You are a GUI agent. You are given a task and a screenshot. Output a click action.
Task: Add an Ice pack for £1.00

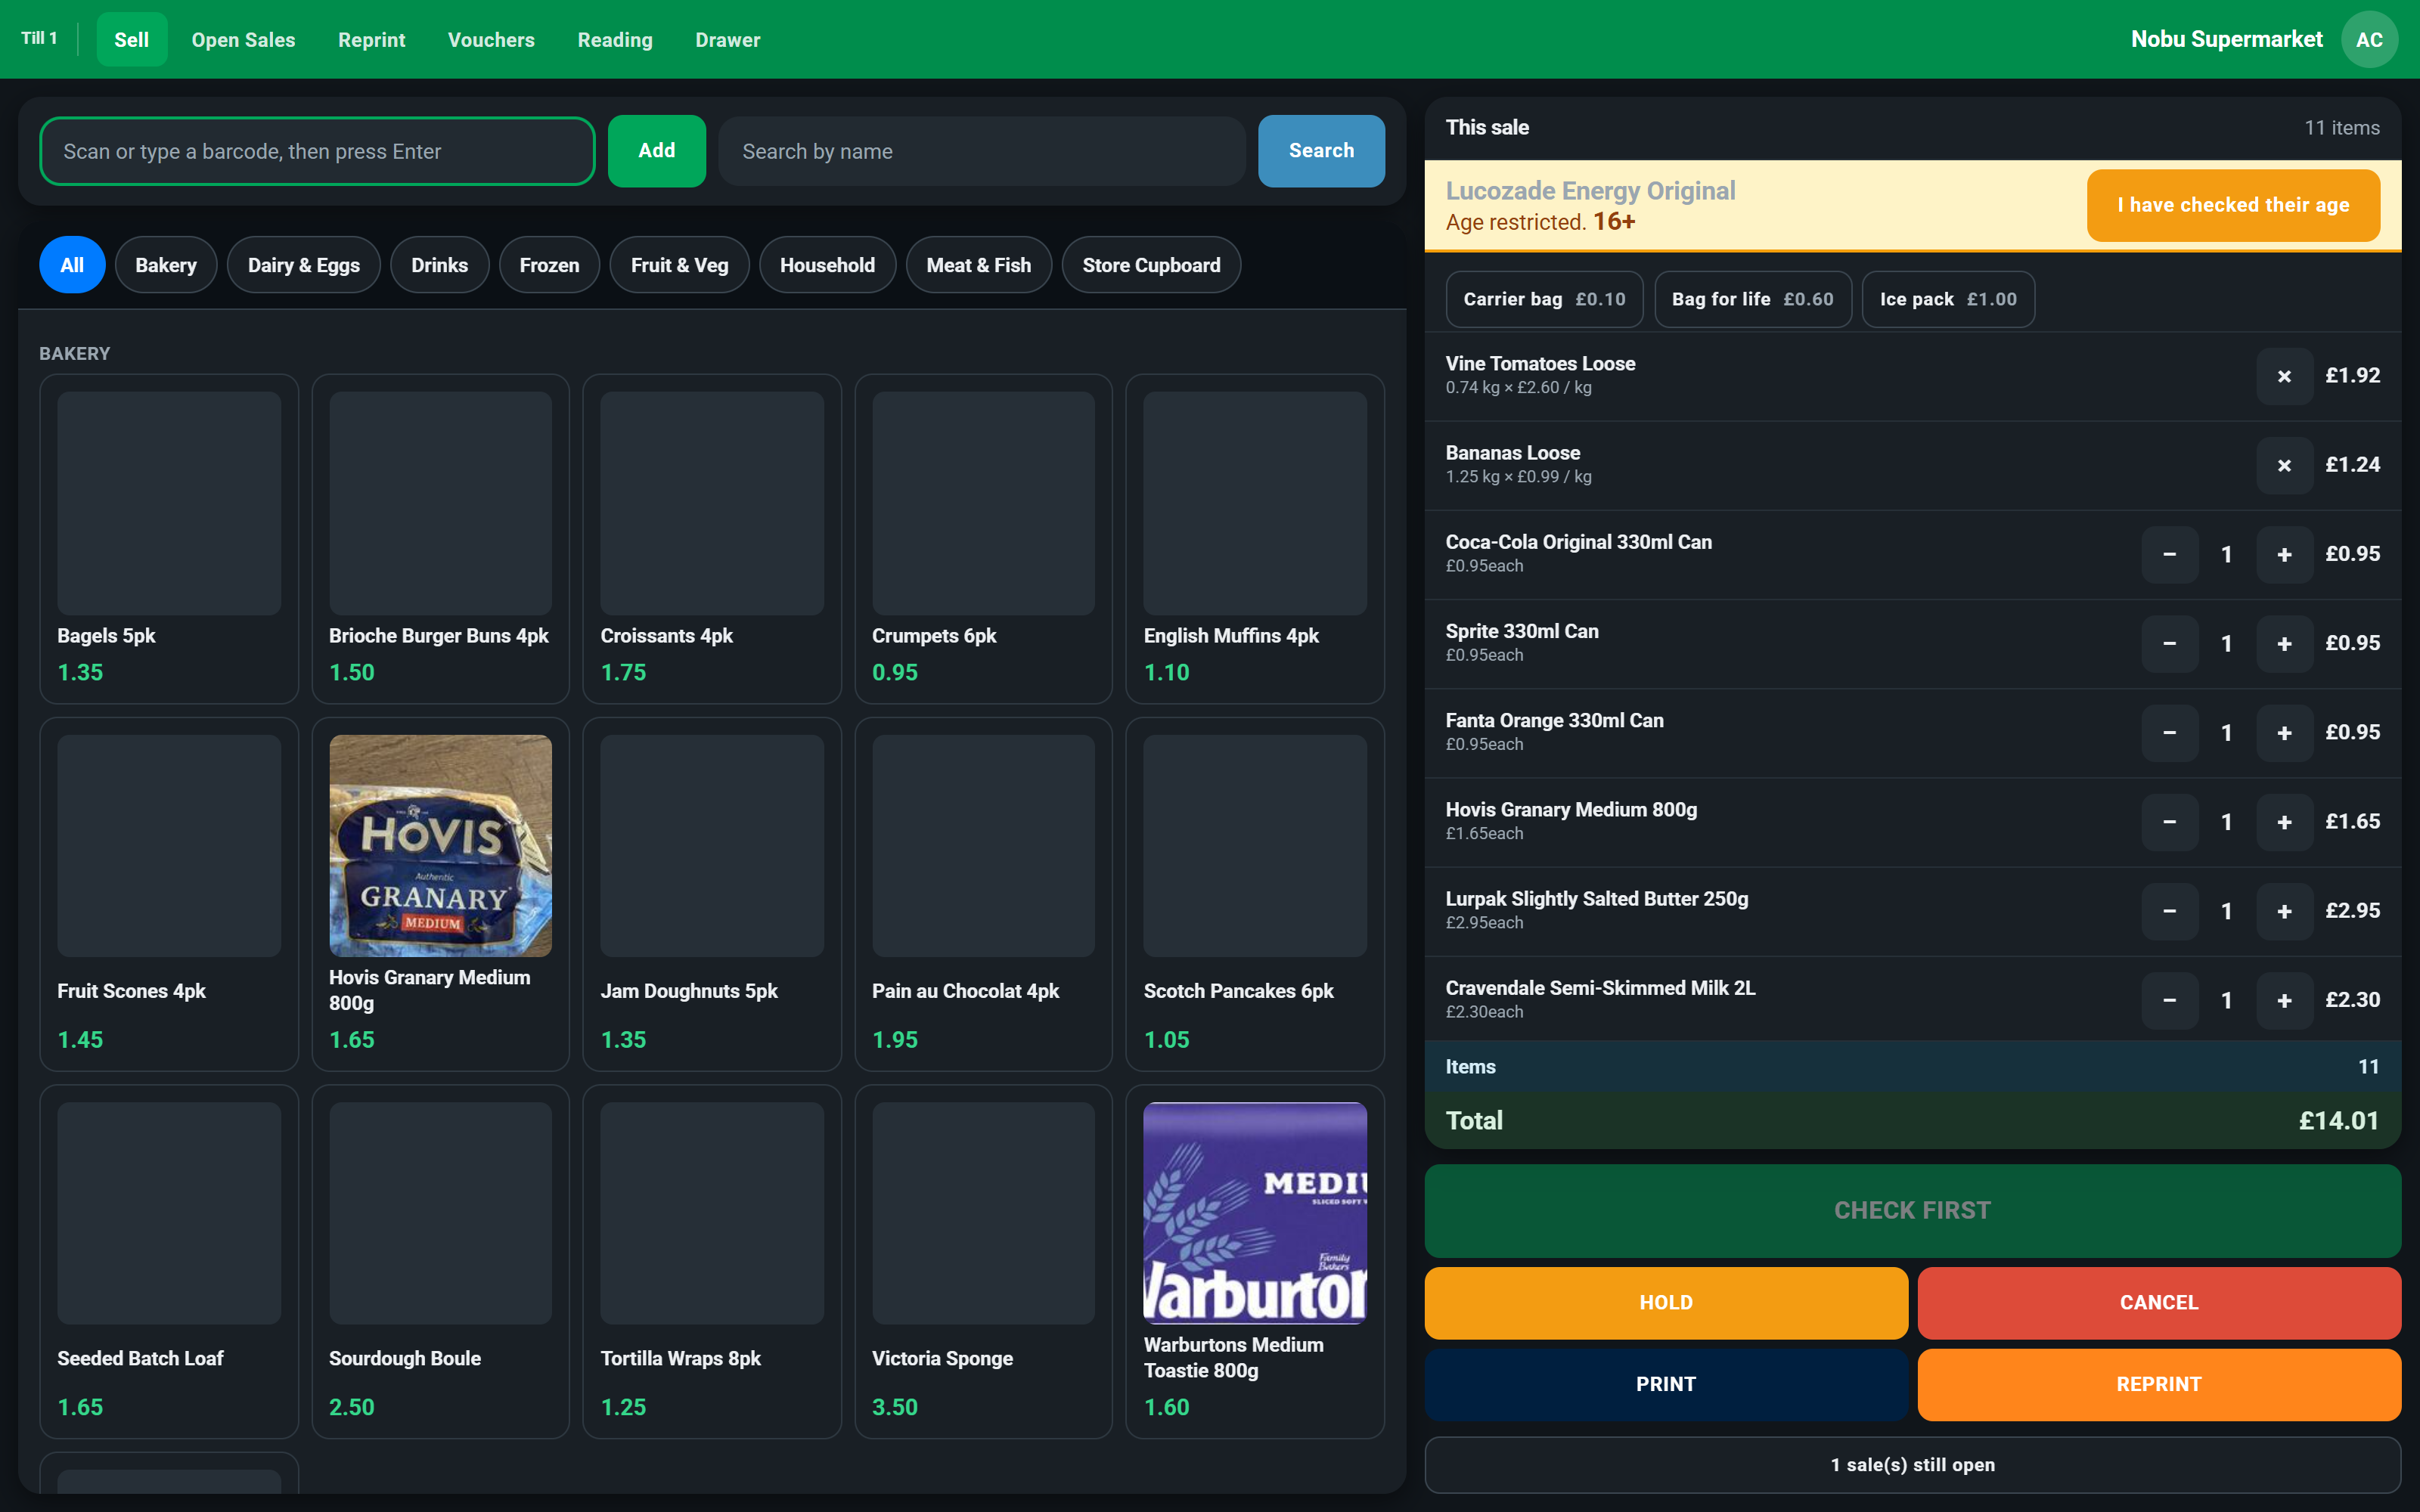click(x=1948, y=299)
